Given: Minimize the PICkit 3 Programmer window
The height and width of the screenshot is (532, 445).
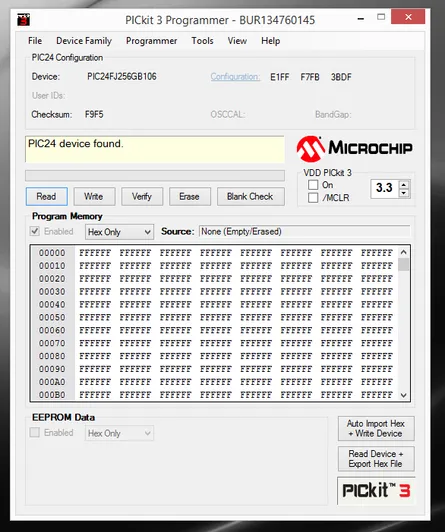Looking at the screenshot, I should click(x=361, y=18).
